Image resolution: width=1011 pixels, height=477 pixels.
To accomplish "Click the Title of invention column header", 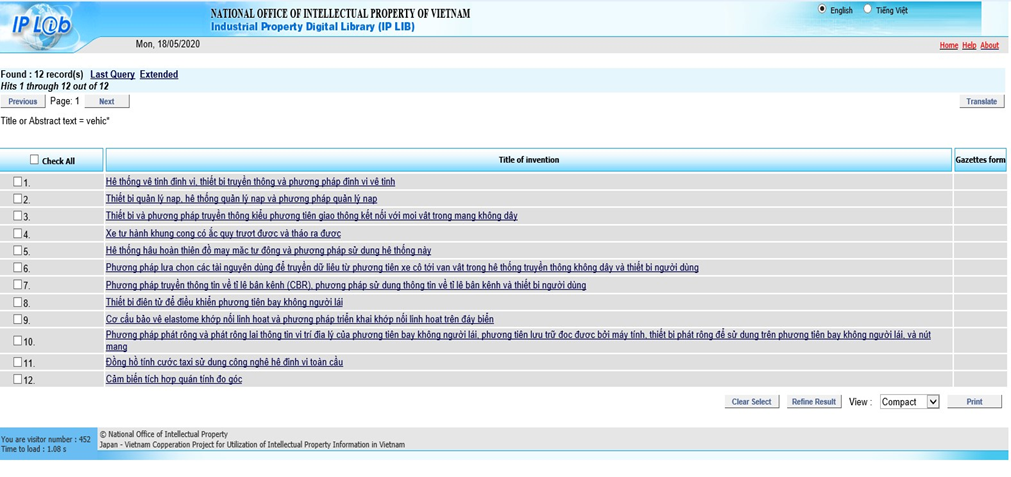I will 529,160.
